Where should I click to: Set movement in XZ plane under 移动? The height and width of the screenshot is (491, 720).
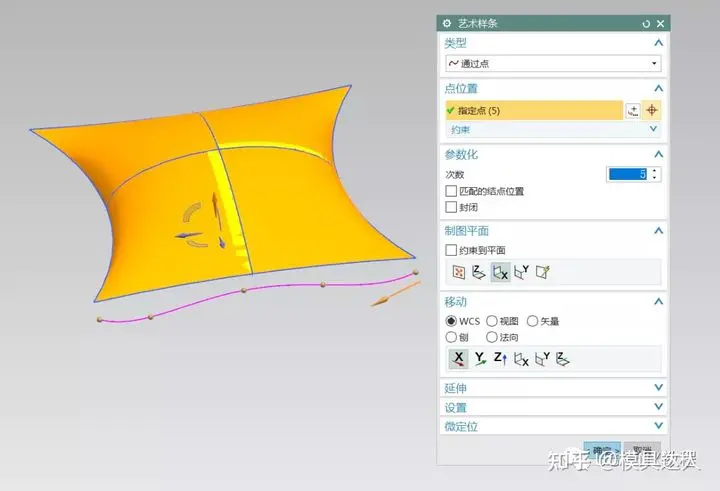coord(542,359)
